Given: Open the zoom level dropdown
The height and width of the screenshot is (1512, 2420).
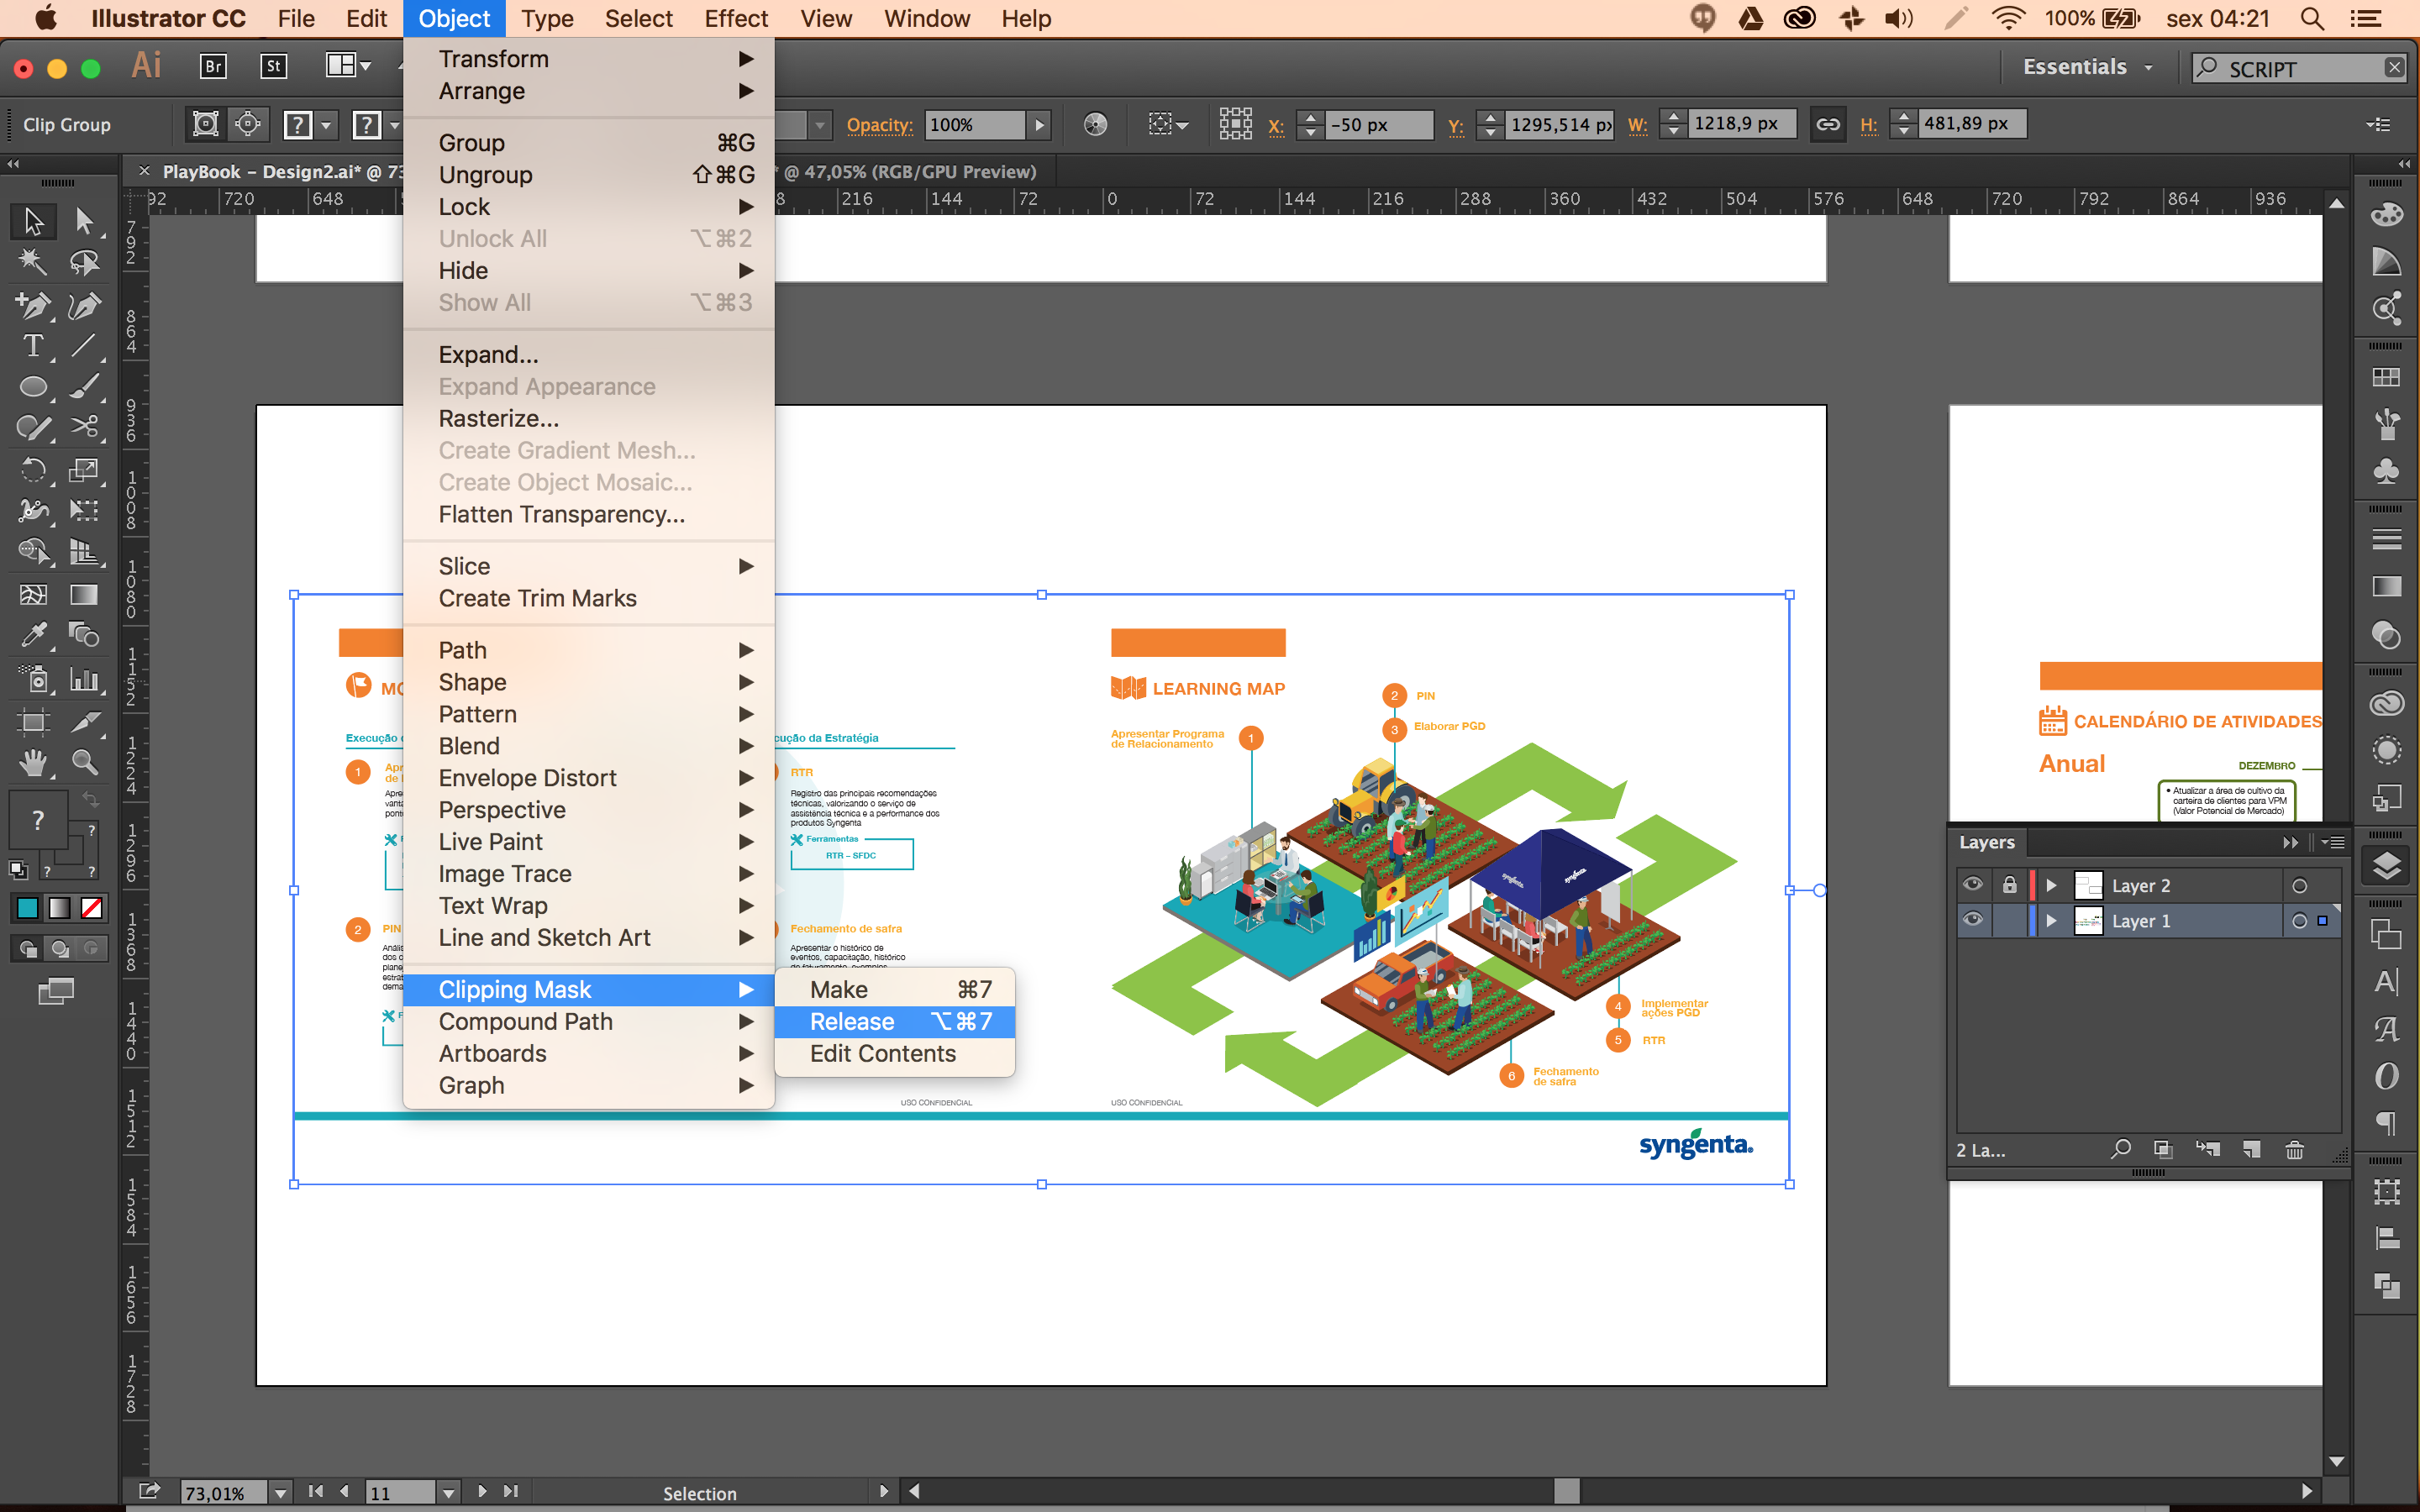Looking at the screenshot, I should (281, 1492).
